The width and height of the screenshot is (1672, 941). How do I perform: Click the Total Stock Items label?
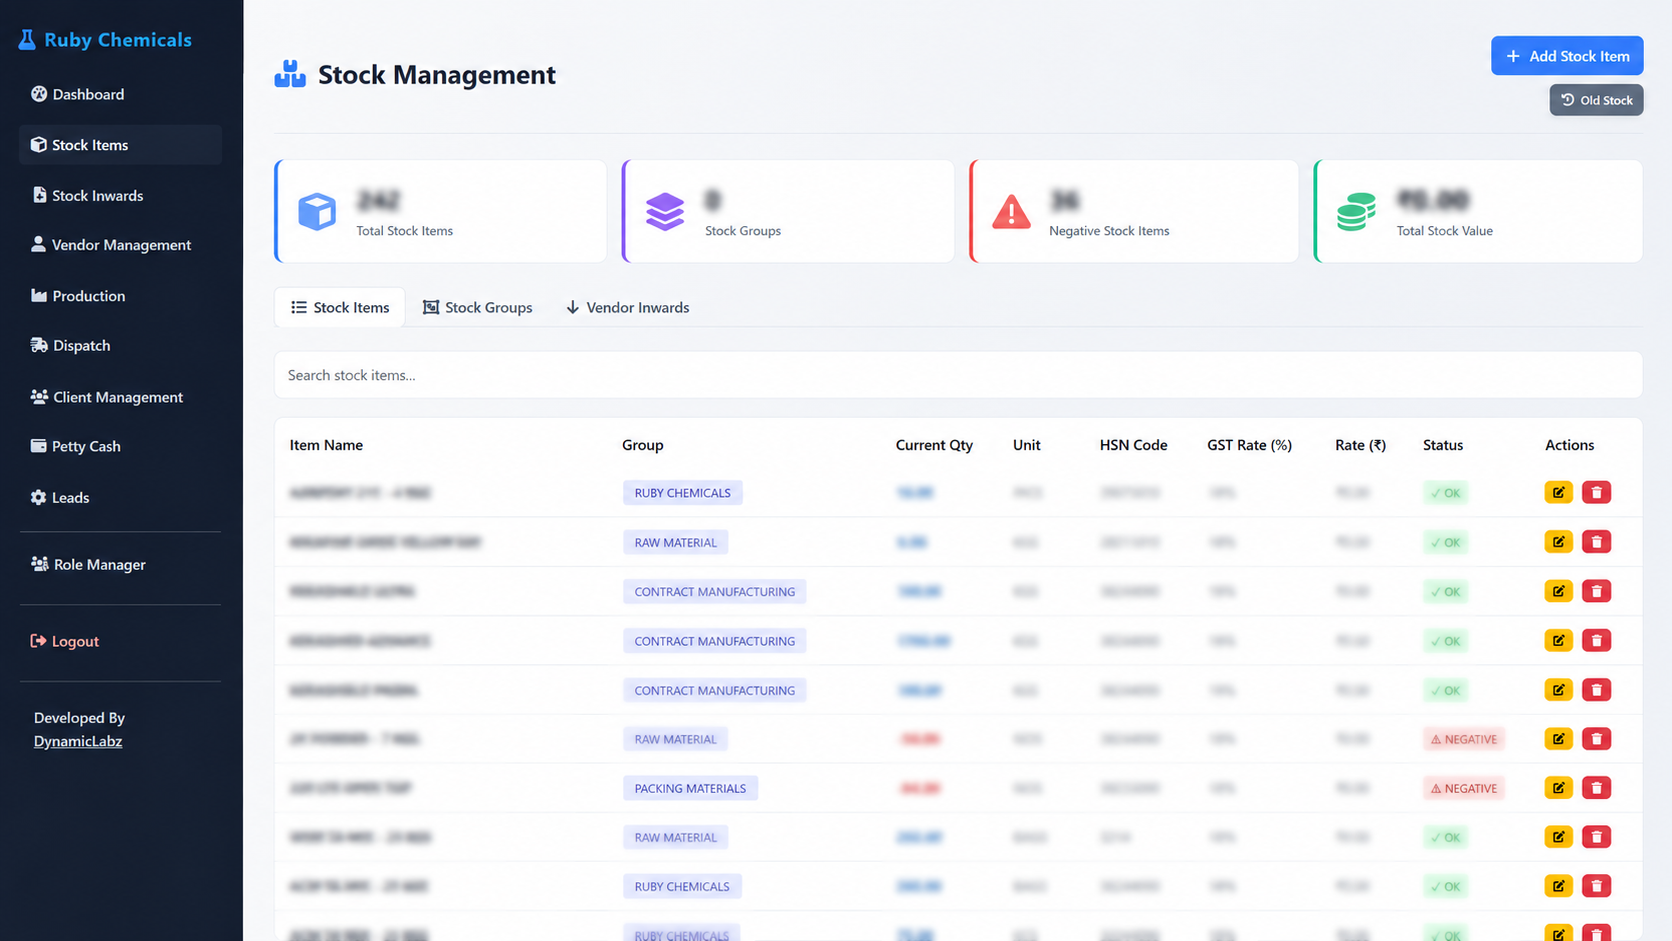pyautogui.click(x=405, y=231)
